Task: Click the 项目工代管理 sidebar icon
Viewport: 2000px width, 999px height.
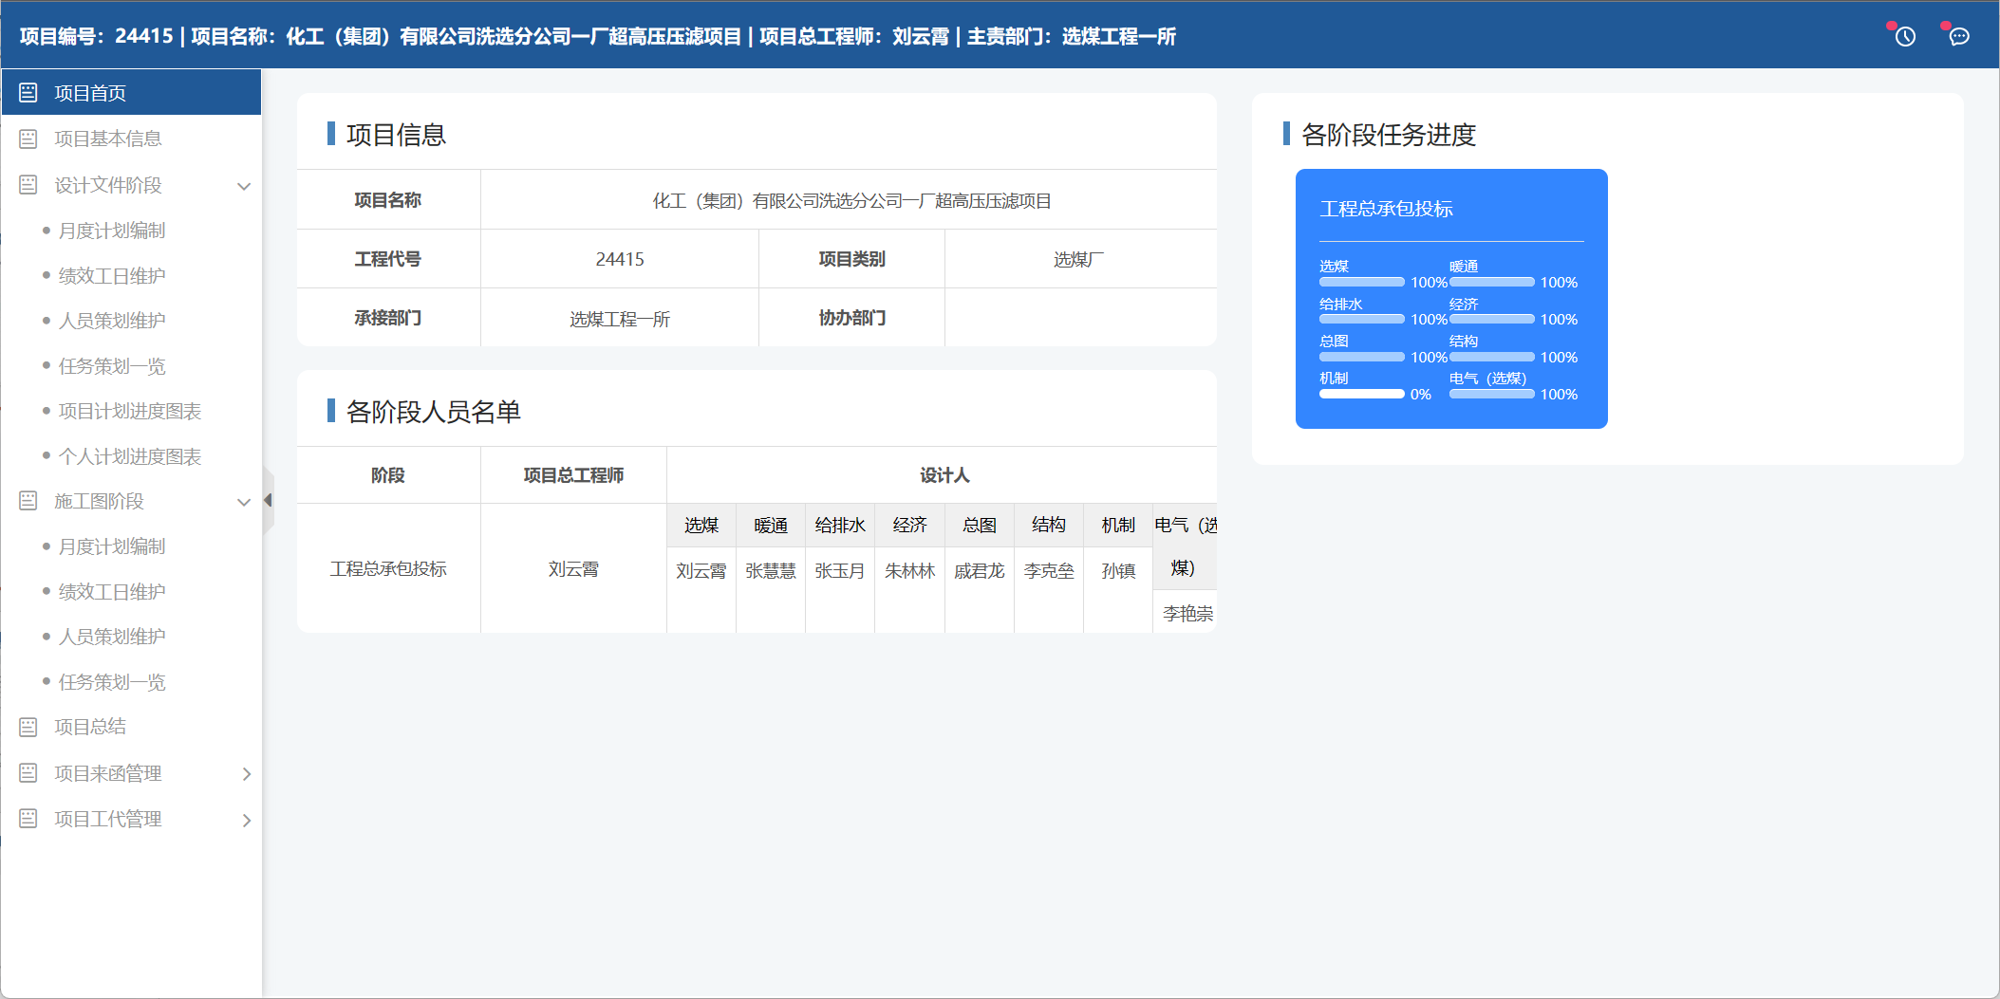Action: tap(28, 819)
